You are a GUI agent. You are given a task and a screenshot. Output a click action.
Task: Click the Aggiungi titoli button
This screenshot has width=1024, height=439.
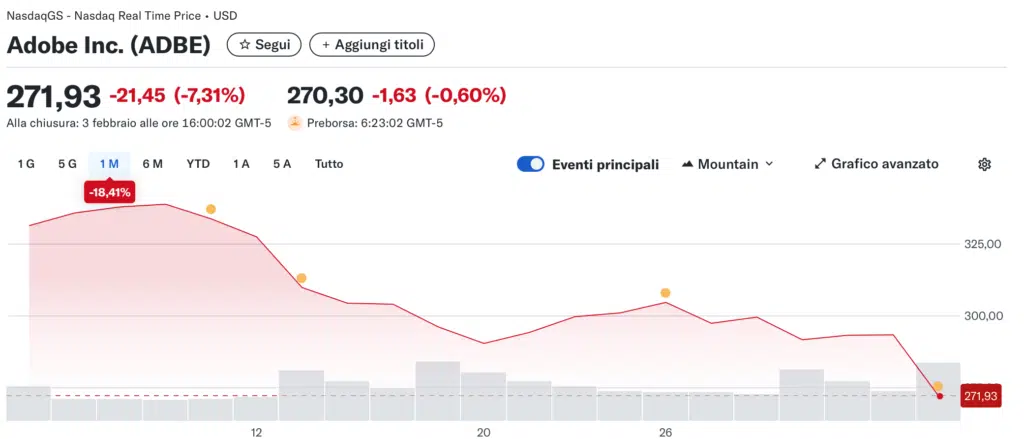(x=372, y=45)
